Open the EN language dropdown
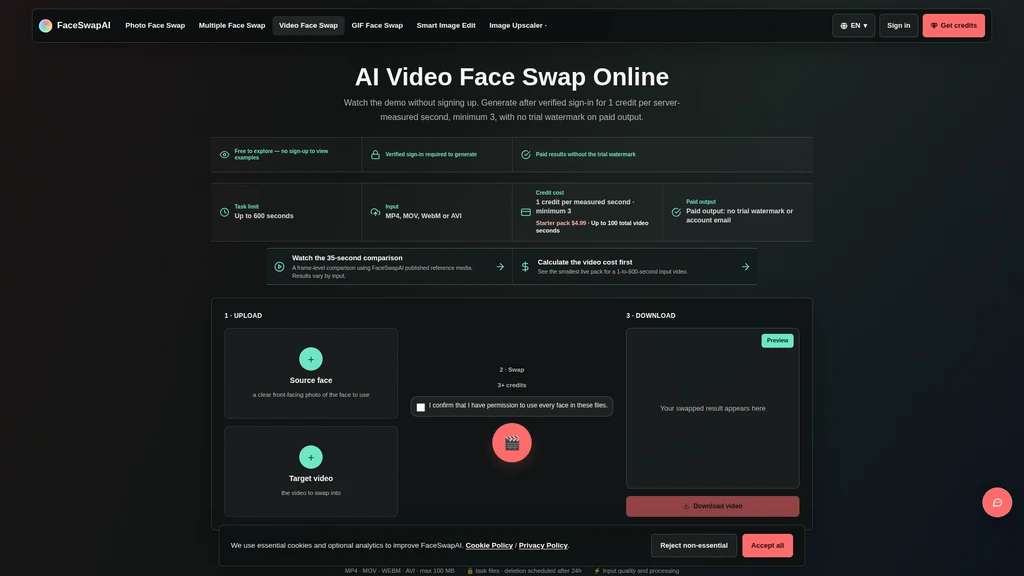 854,25
